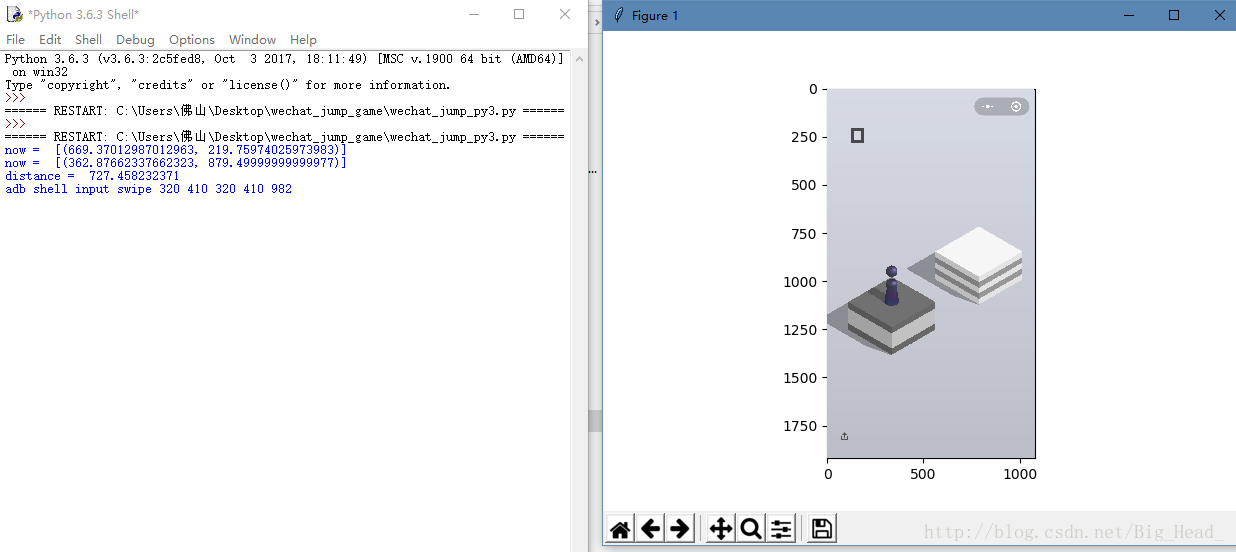Viewport: 1236px width, 552px height.
Task: Click the Python Shell title bar icon
Action: (14, 14)
